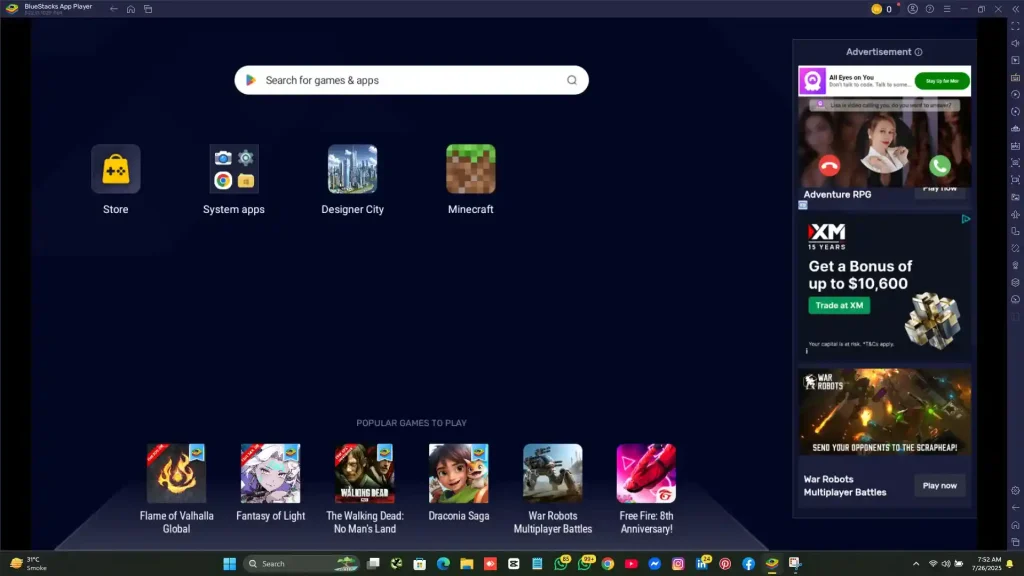
Task: Open Flame of Valhalla Global game
Action: click(x=176, y=473)
